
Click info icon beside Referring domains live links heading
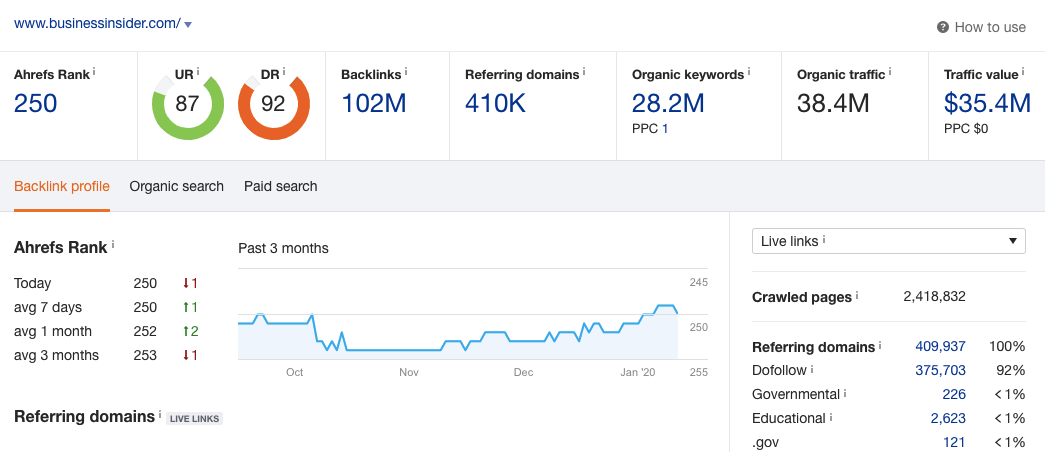click(160, 414)
